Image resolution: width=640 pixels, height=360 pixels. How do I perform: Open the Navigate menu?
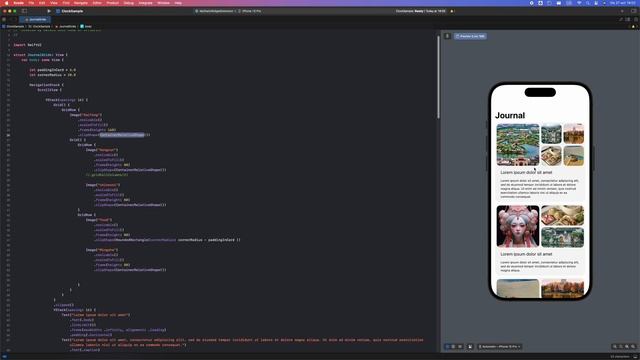point(81,3)
